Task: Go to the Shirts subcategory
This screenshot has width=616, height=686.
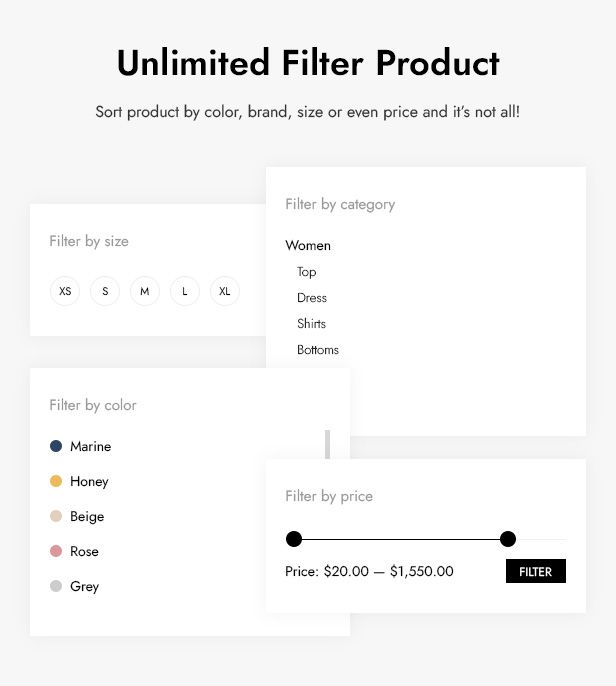Action: coord(312,324)
